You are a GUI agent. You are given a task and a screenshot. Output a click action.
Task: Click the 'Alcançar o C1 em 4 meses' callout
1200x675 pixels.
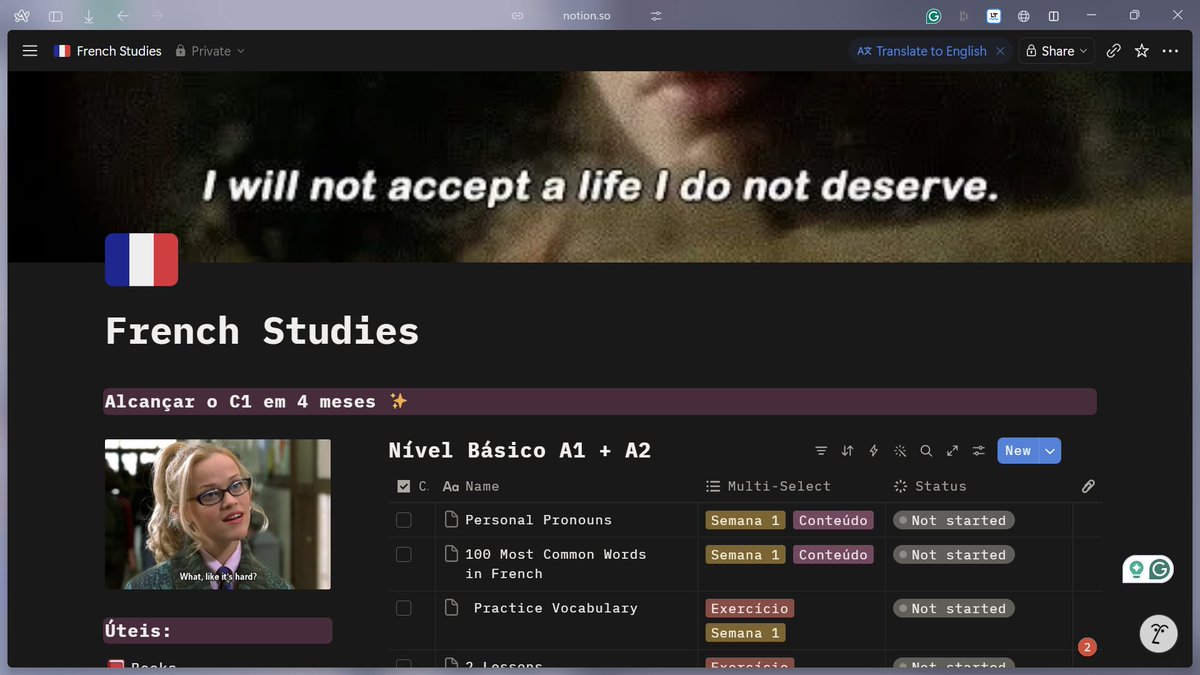pos(600,401)
